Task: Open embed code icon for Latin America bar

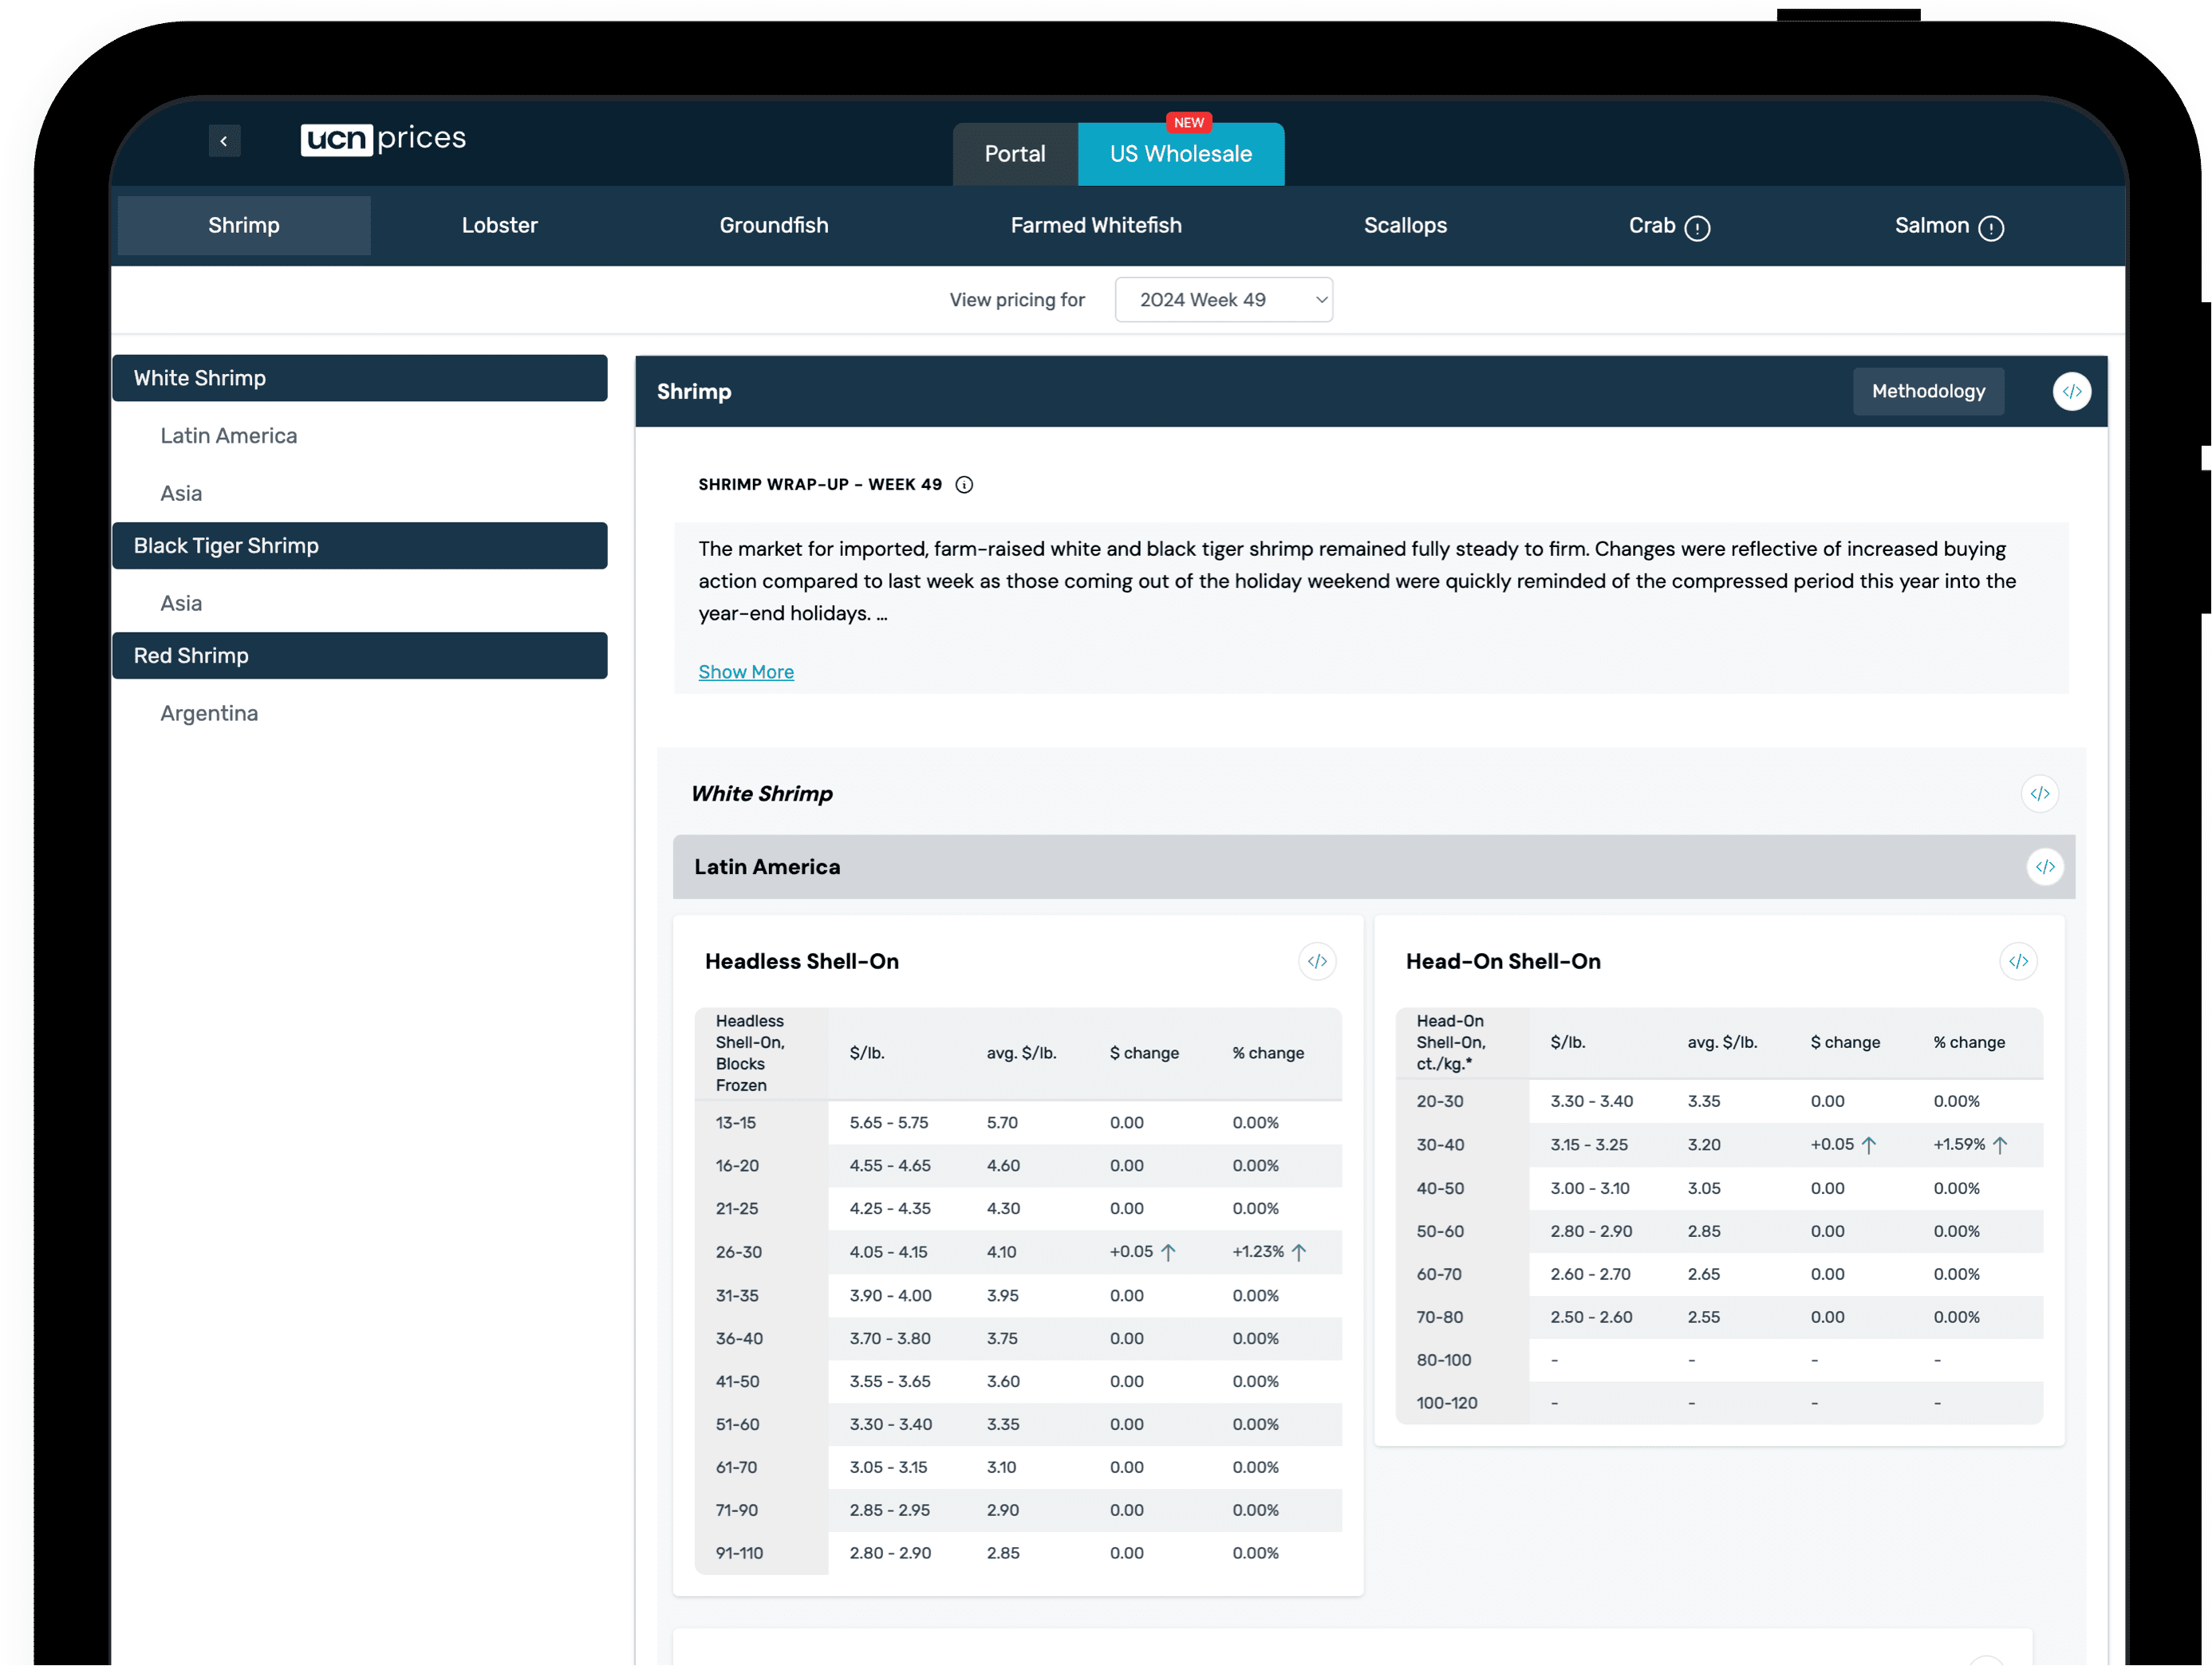Action: click(2045, 867)
